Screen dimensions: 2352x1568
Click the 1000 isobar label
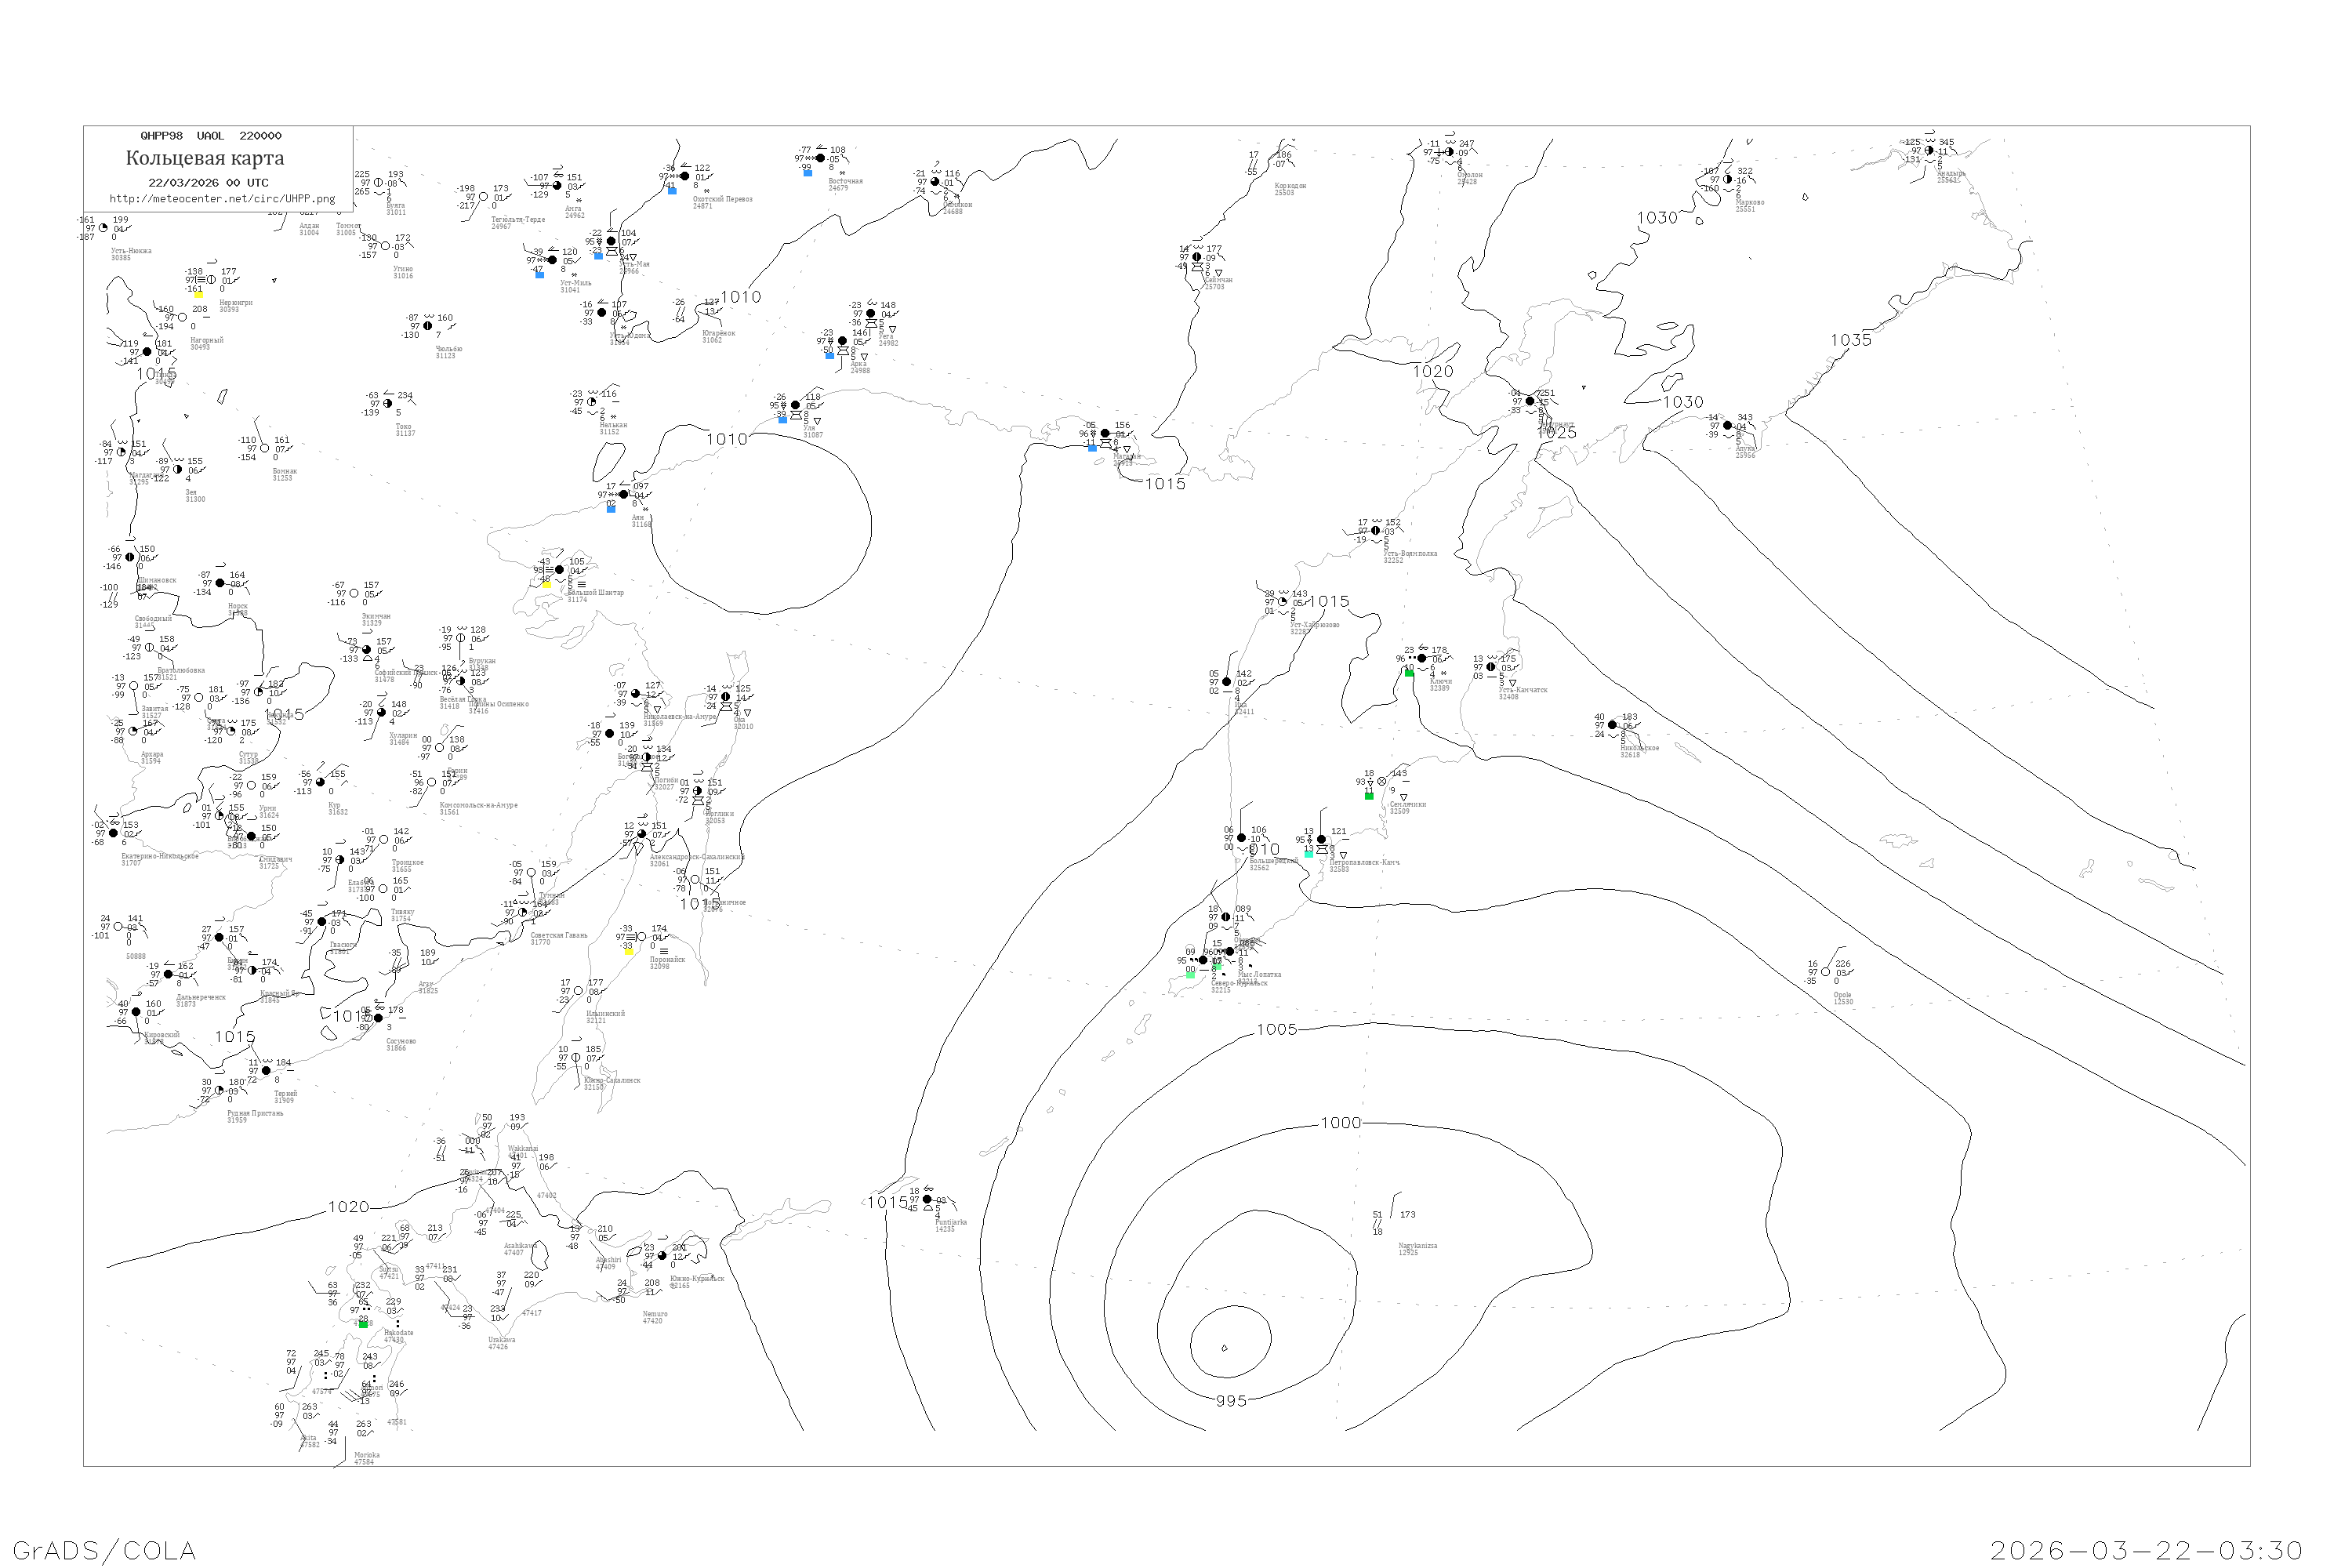click(1340, 1123)
